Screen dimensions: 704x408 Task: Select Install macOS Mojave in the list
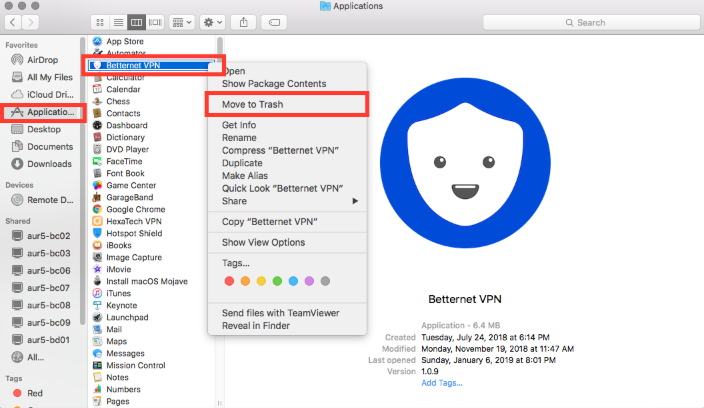click(x=140, y=281)
